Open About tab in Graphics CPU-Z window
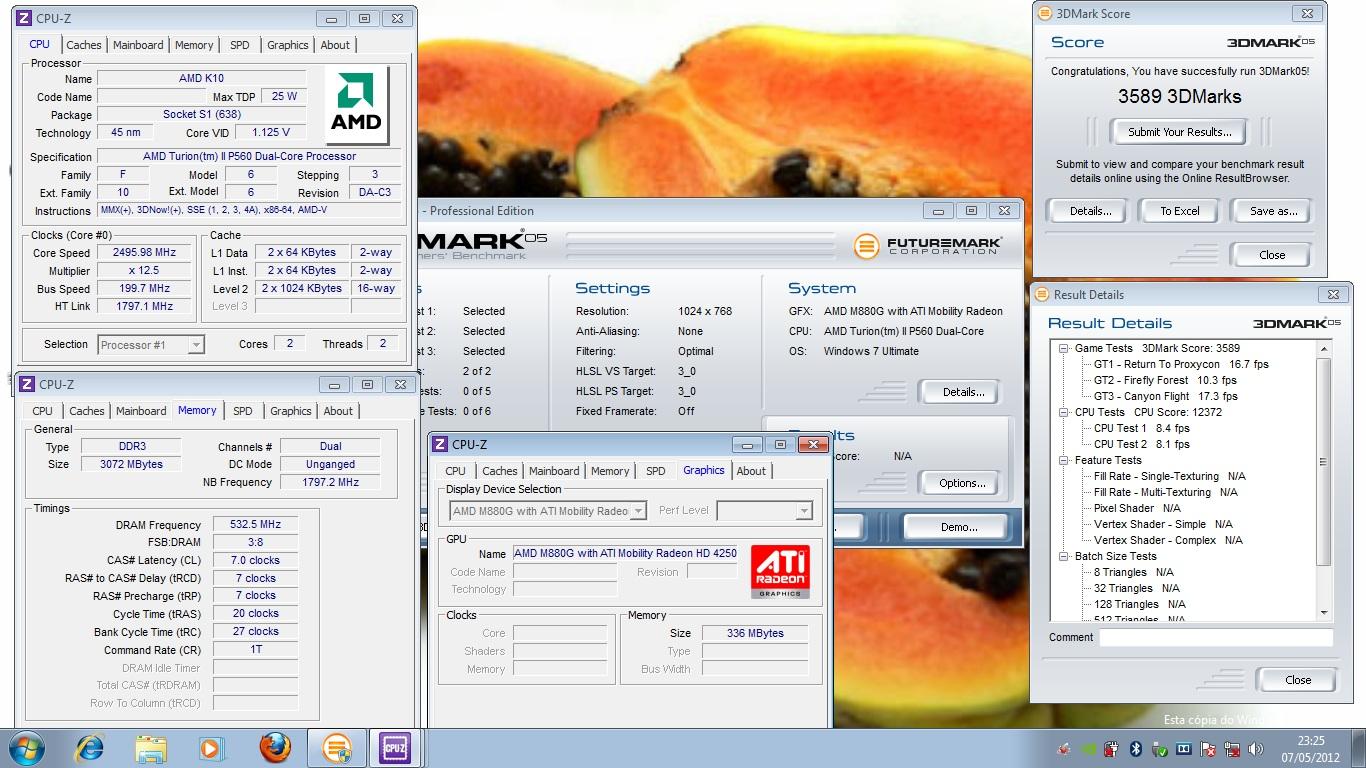 tap(751, 471)
